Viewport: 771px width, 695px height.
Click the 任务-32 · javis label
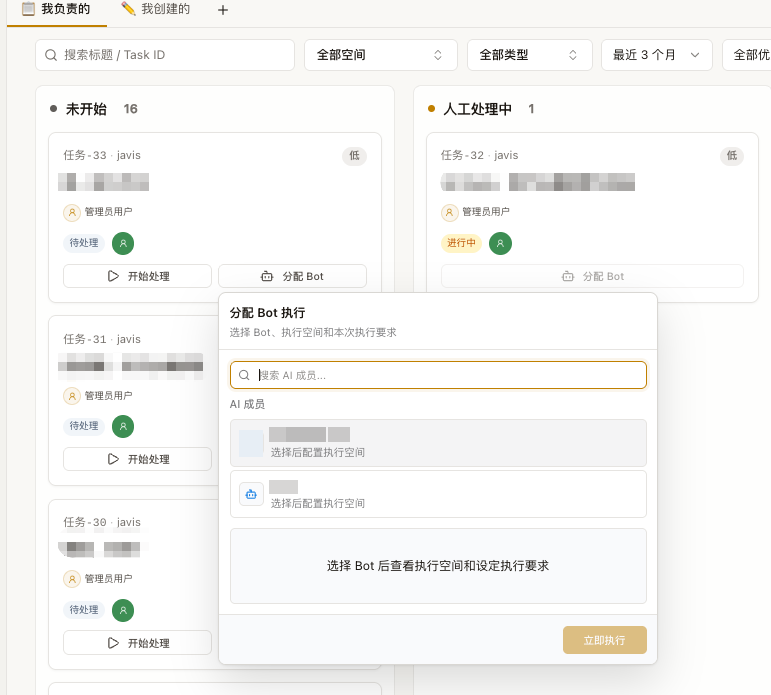[479, 155]
